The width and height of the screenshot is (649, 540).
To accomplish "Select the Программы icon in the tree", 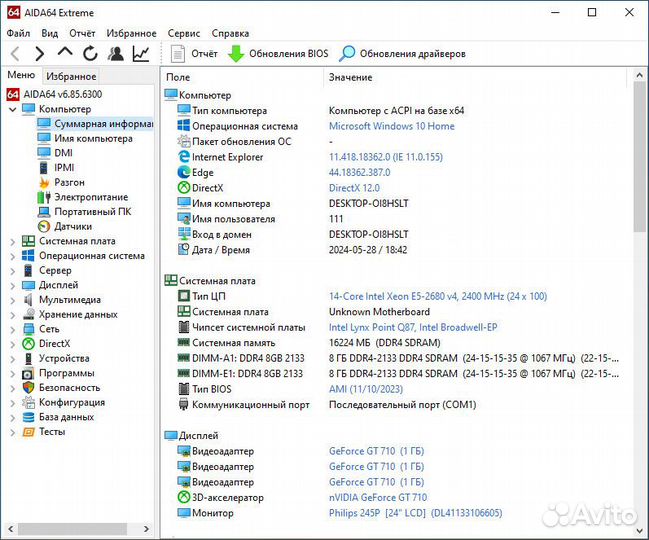I will point(28,373).
